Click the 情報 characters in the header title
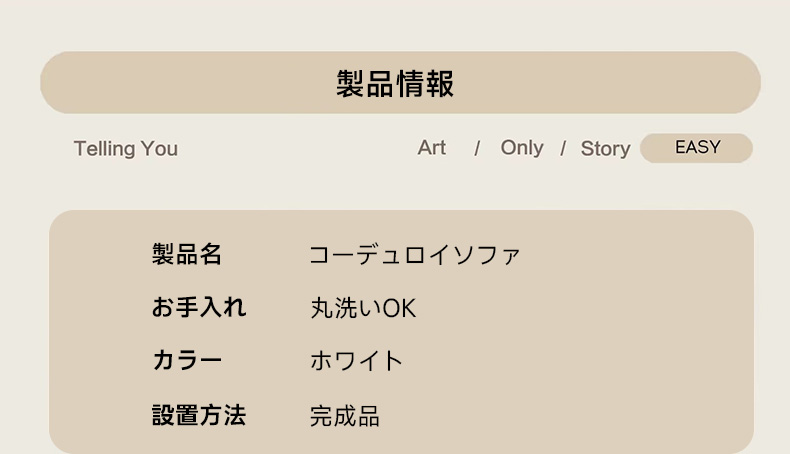Screen dimensions: 790x454 click(x=425, y=84)
